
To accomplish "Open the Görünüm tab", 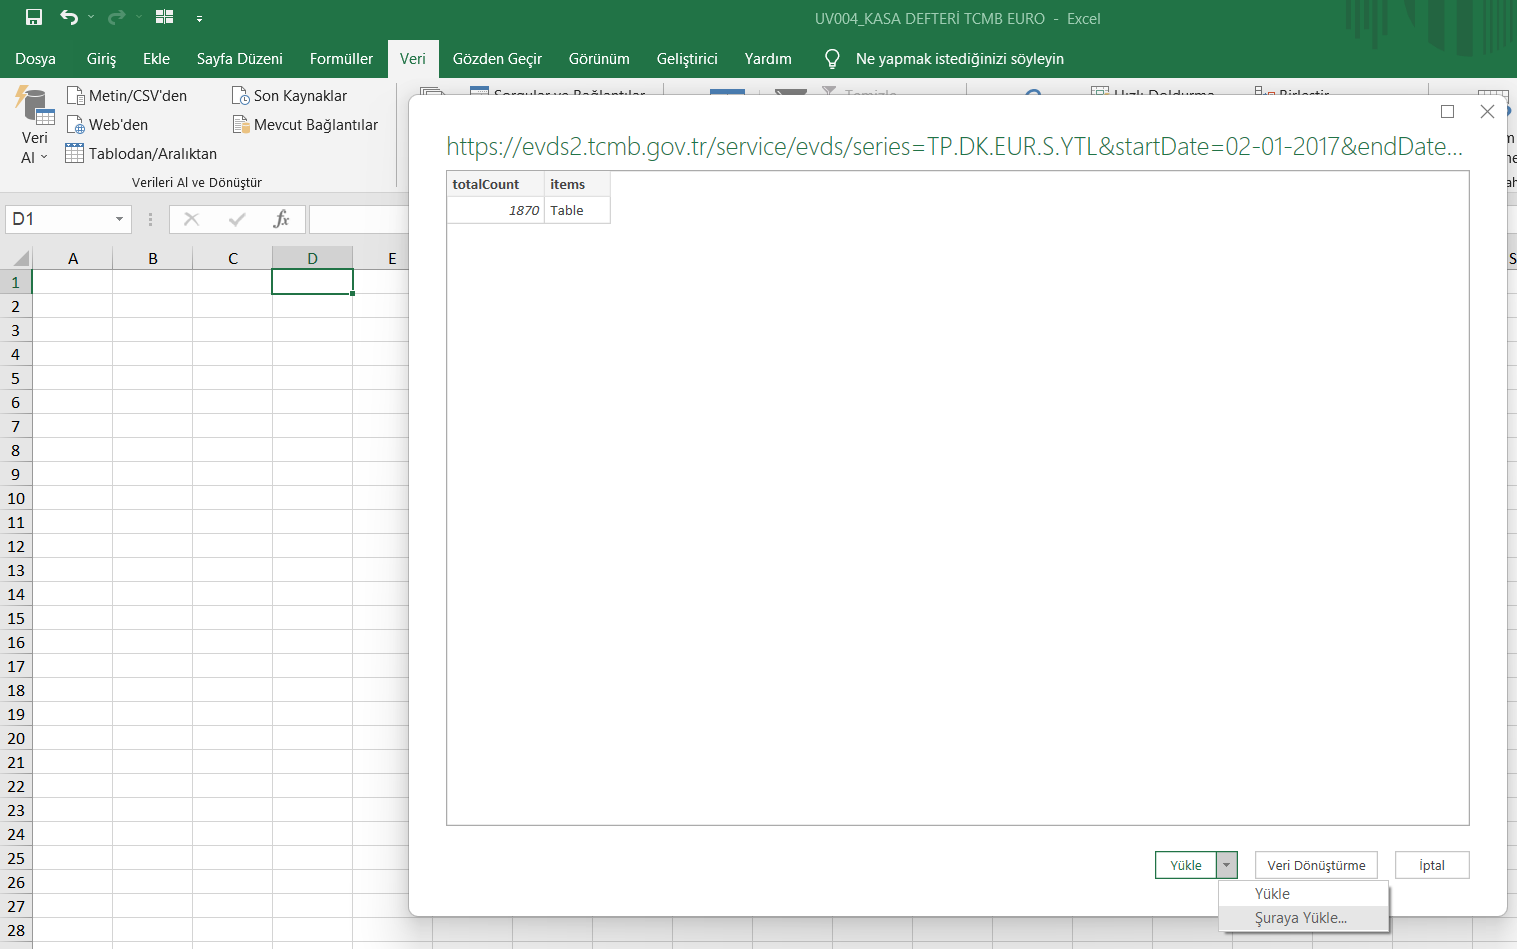I will coord(599,59).
